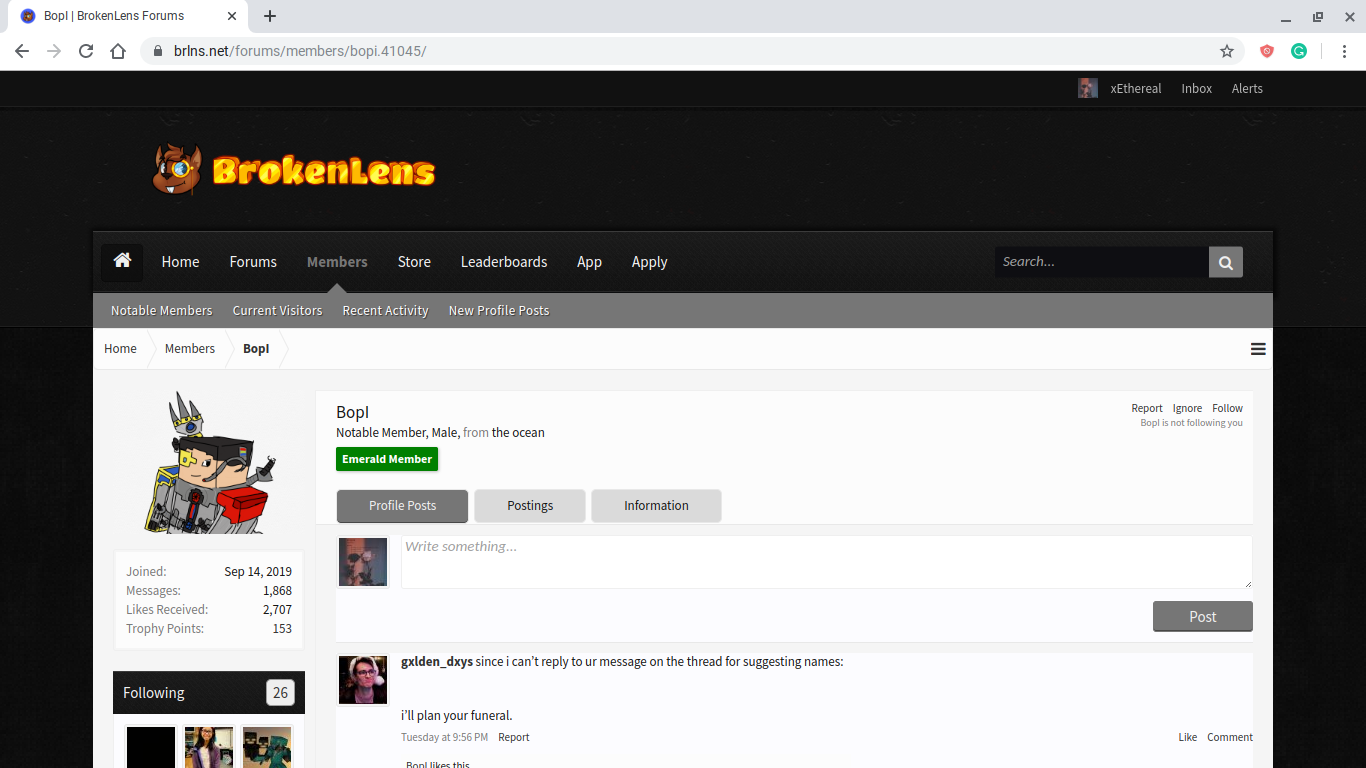The width and height of the screenshot is (1366, 768).
Task: Click the BrokenLens logo
Action: pos(293,169)
